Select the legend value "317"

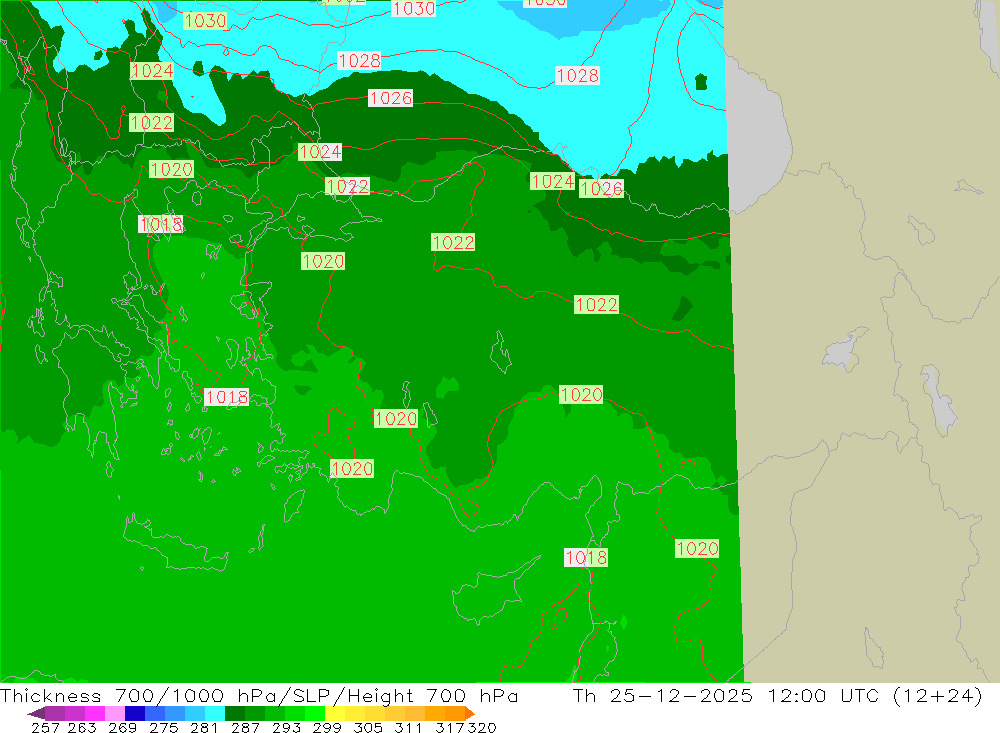click(451, 728)
